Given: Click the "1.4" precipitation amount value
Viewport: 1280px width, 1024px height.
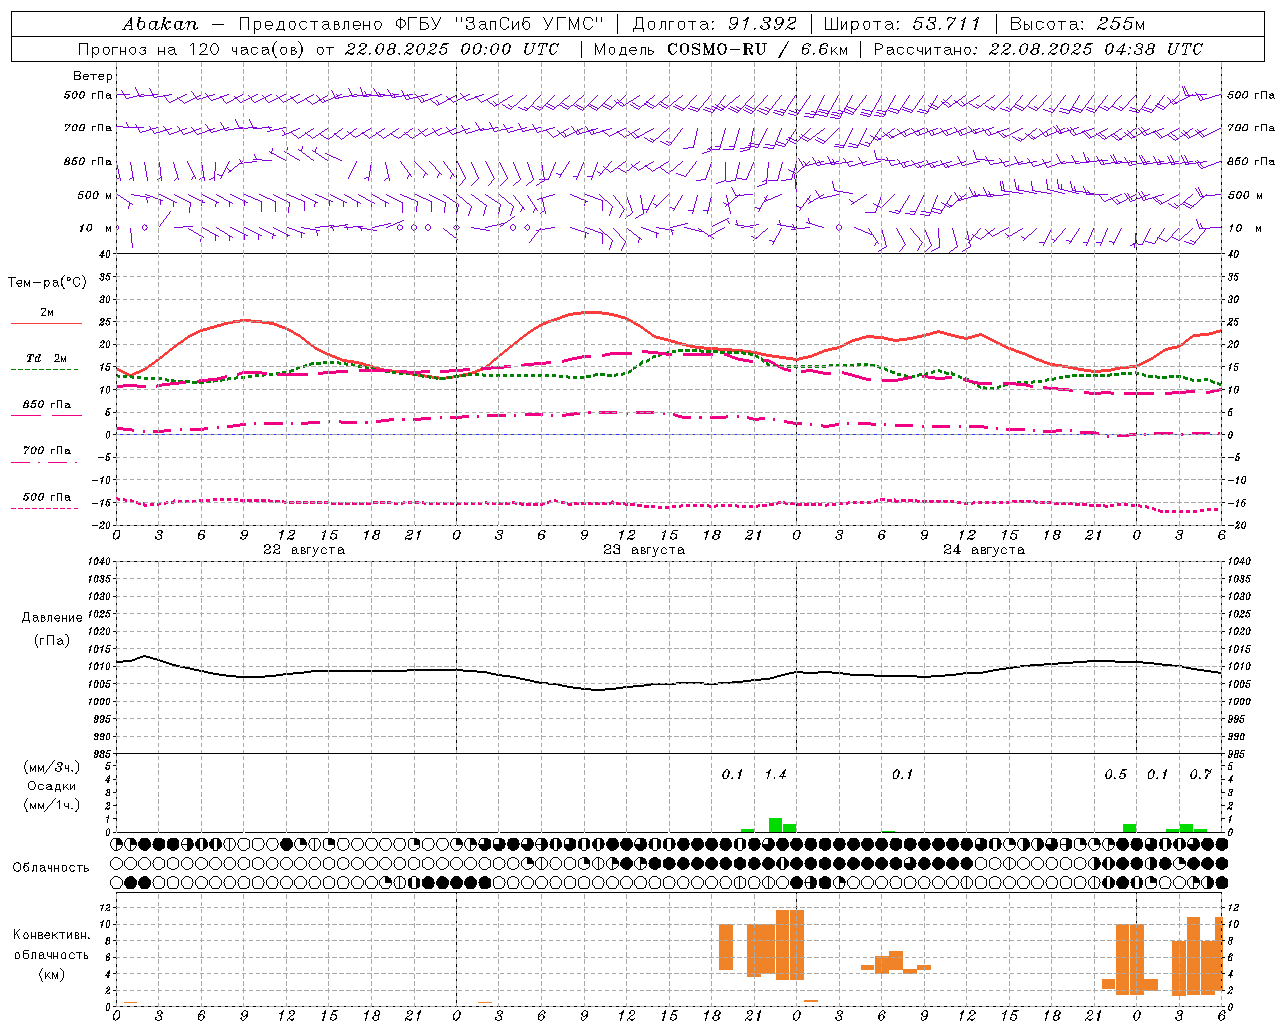Looking at the screenshot, I should 775,774.
